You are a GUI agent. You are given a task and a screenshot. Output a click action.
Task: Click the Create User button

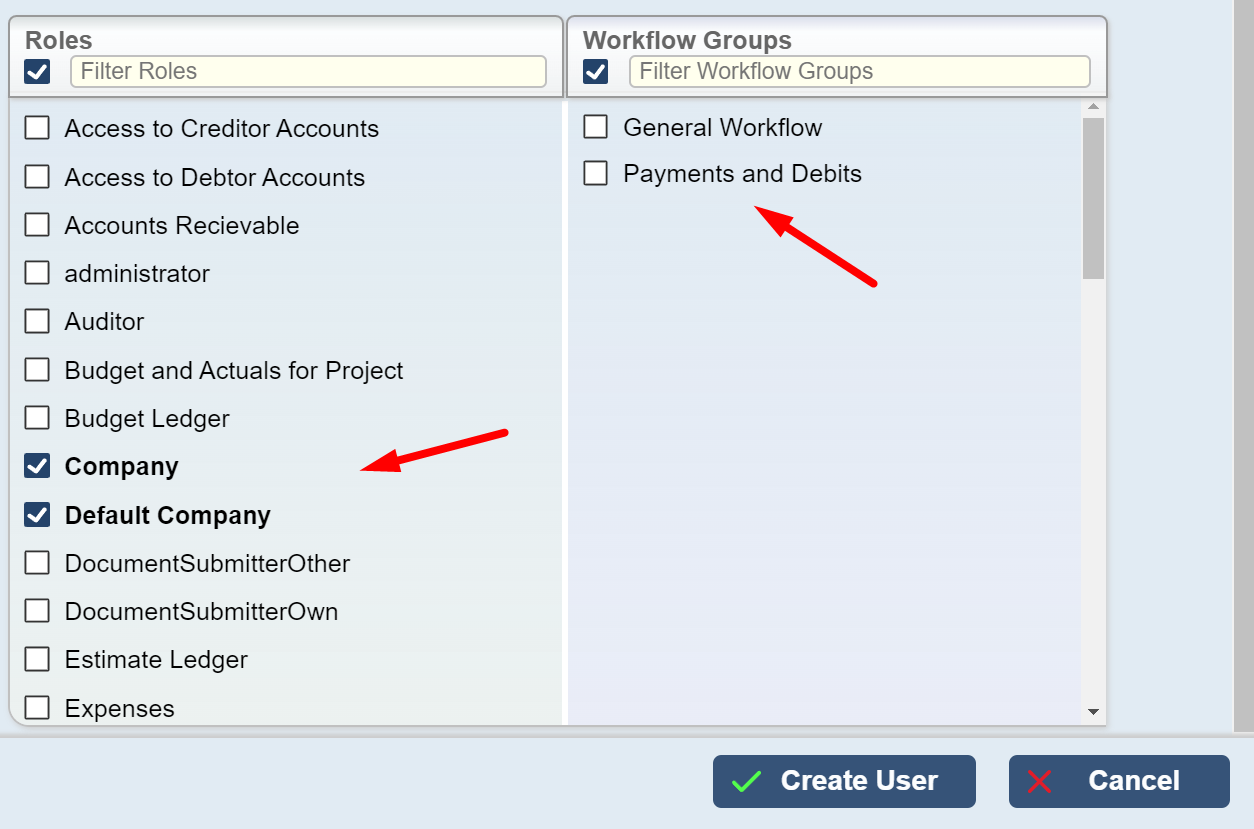843,781
